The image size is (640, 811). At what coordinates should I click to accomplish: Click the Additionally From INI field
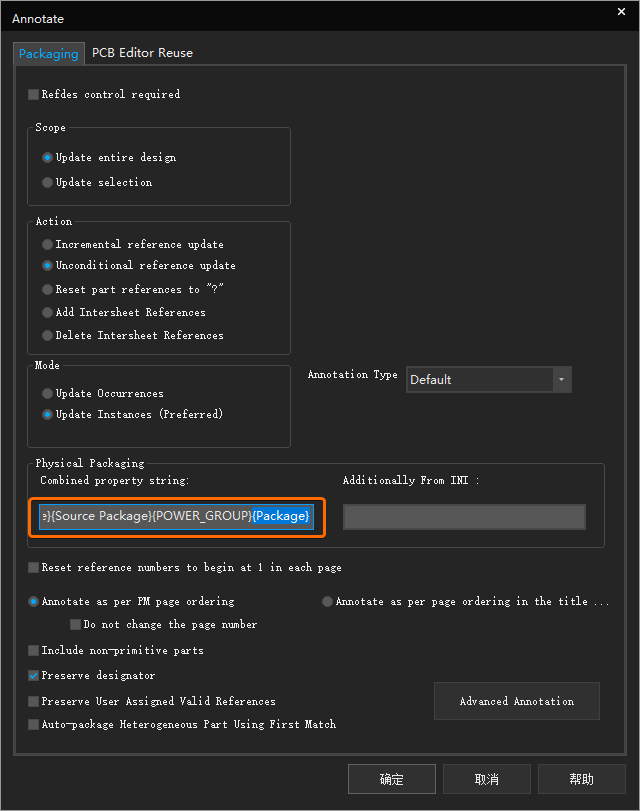tap(464, 517)
